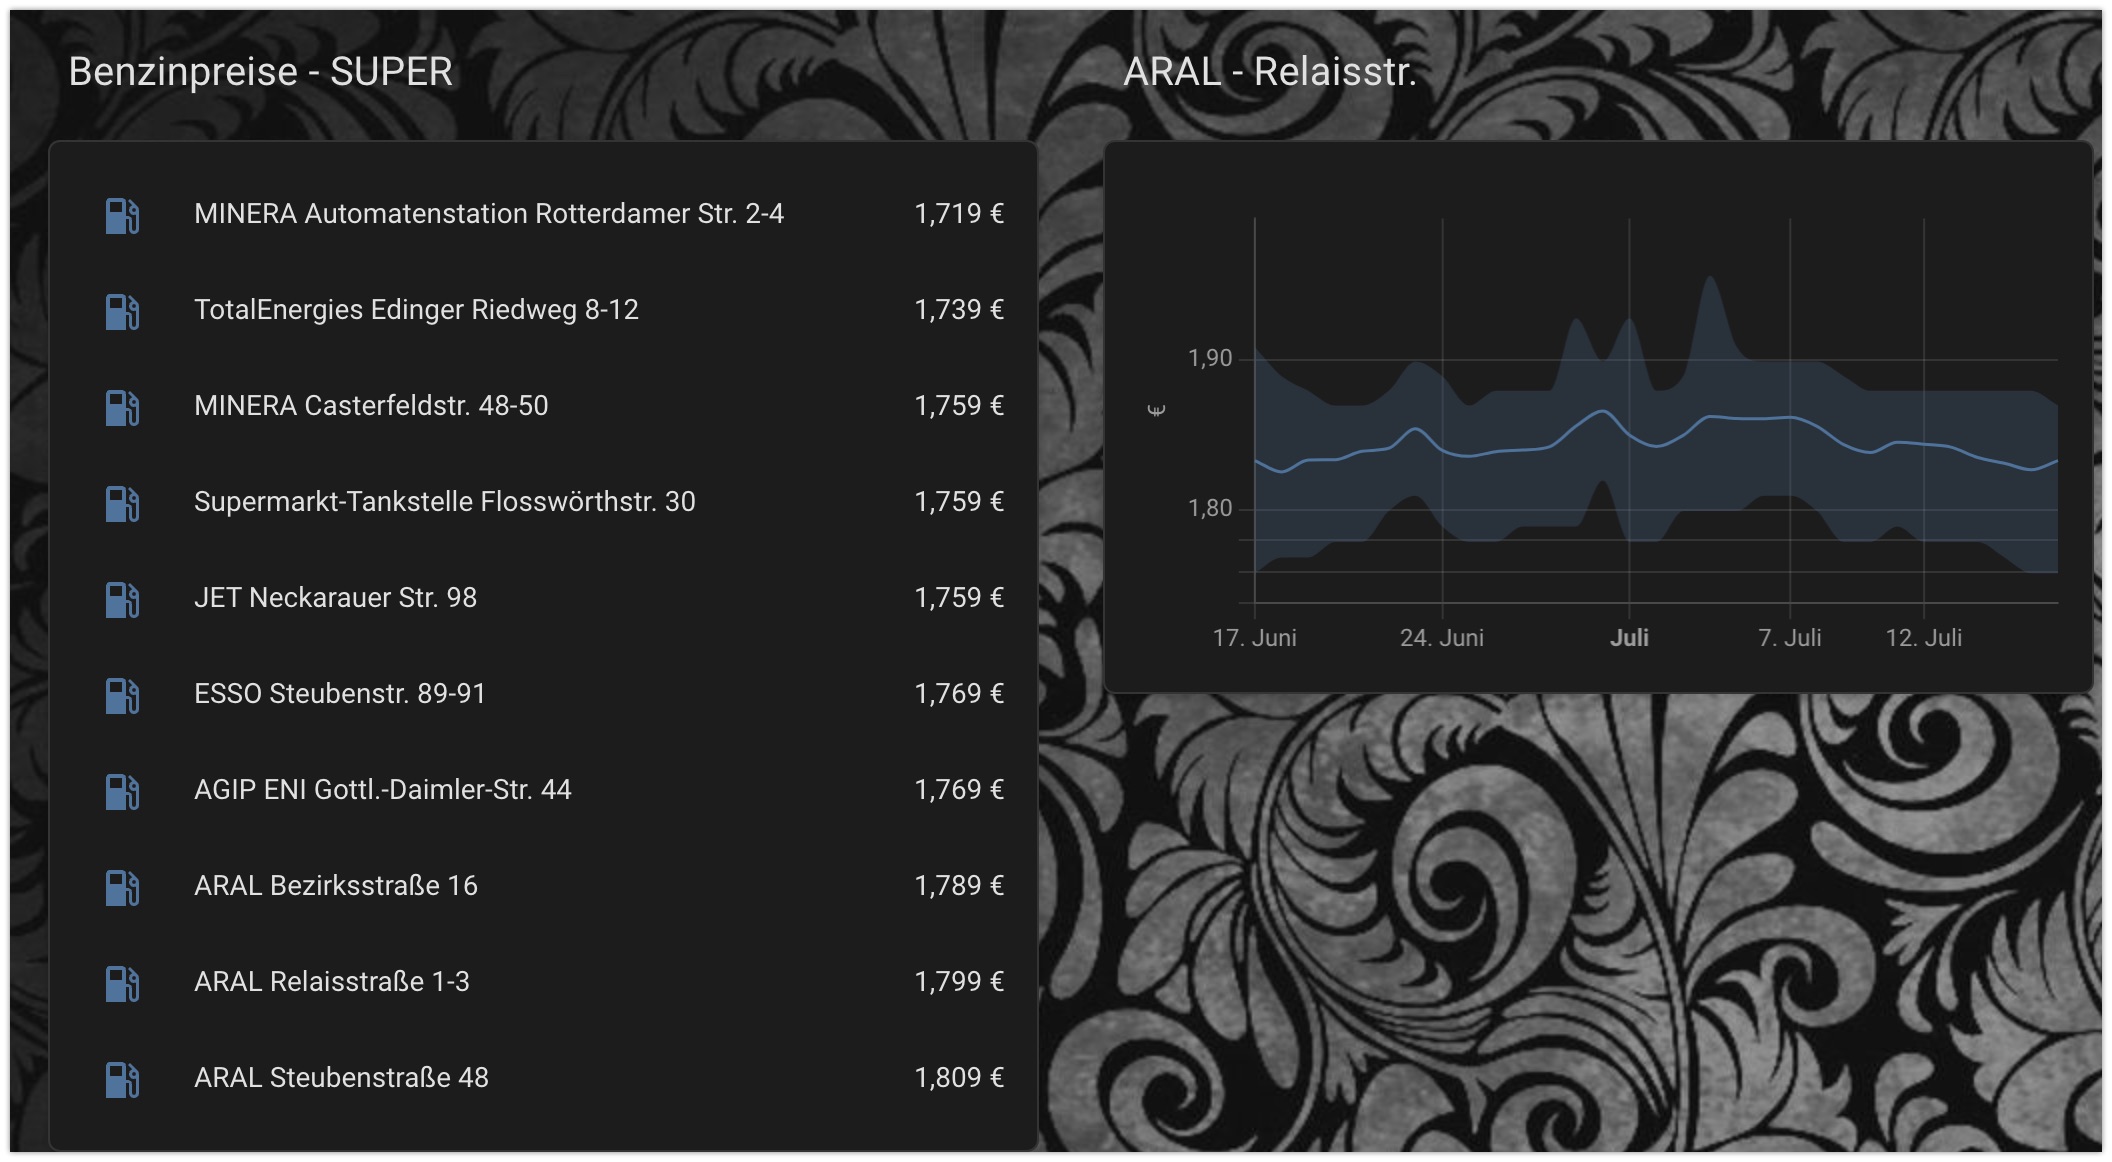2112x1162 pixels.
Task: Click the 1,80 y-axis label
Action: click(x=1210, y=509)
